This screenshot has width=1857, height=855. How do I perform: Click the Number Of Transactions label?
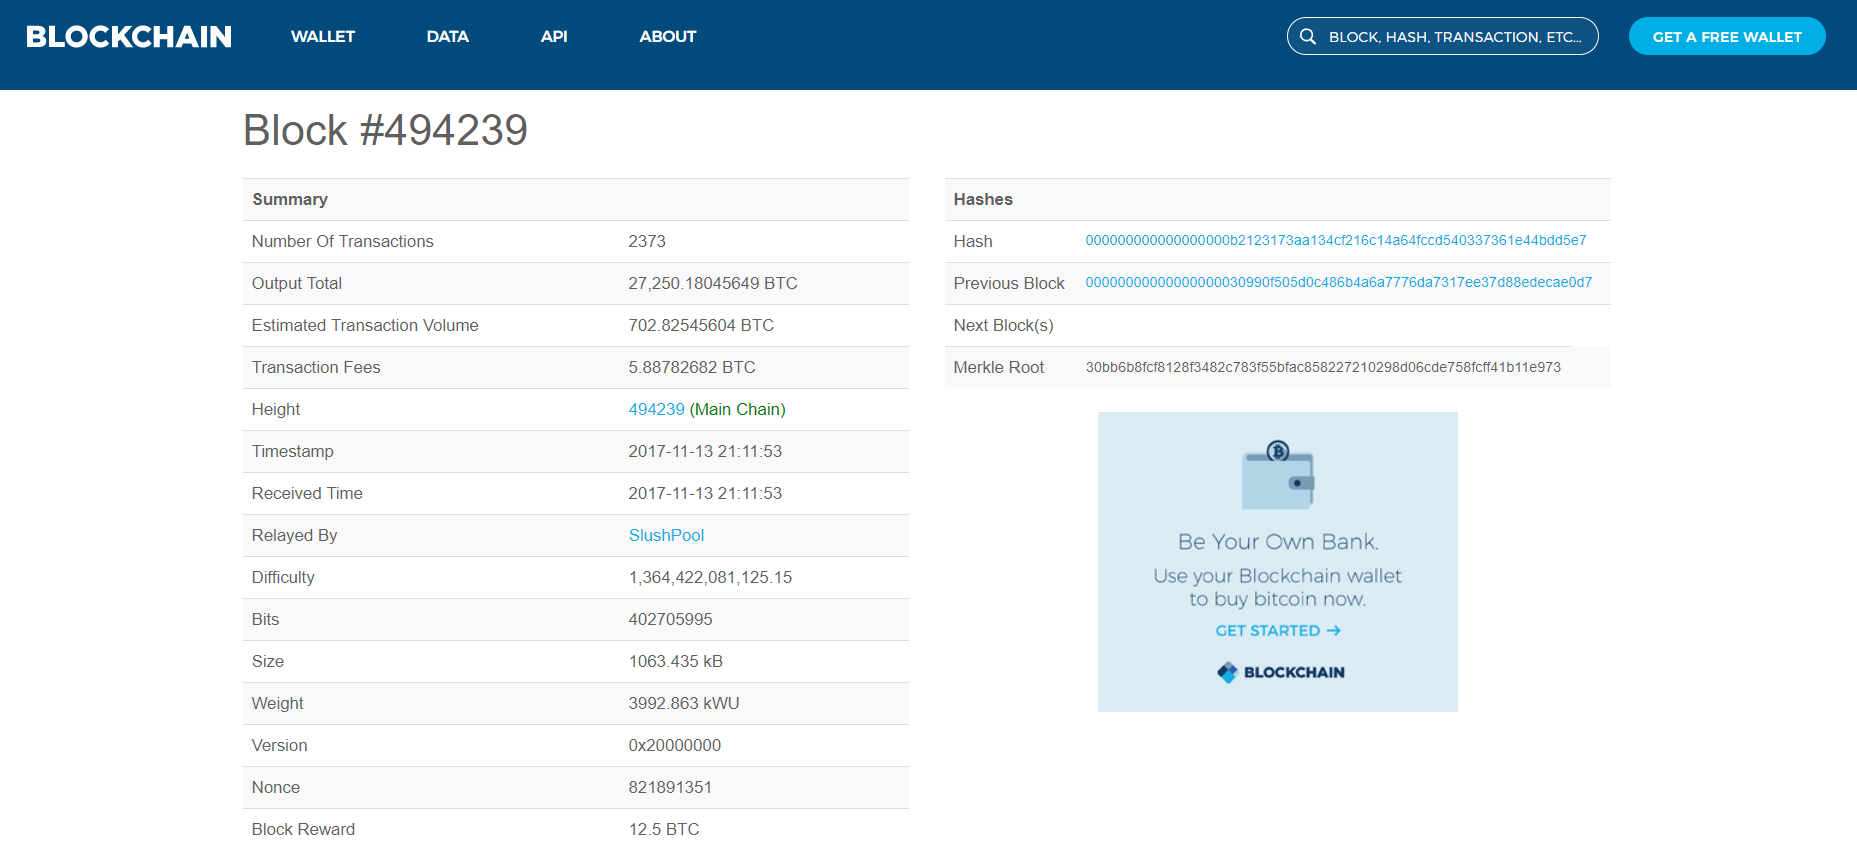(343, 241)
